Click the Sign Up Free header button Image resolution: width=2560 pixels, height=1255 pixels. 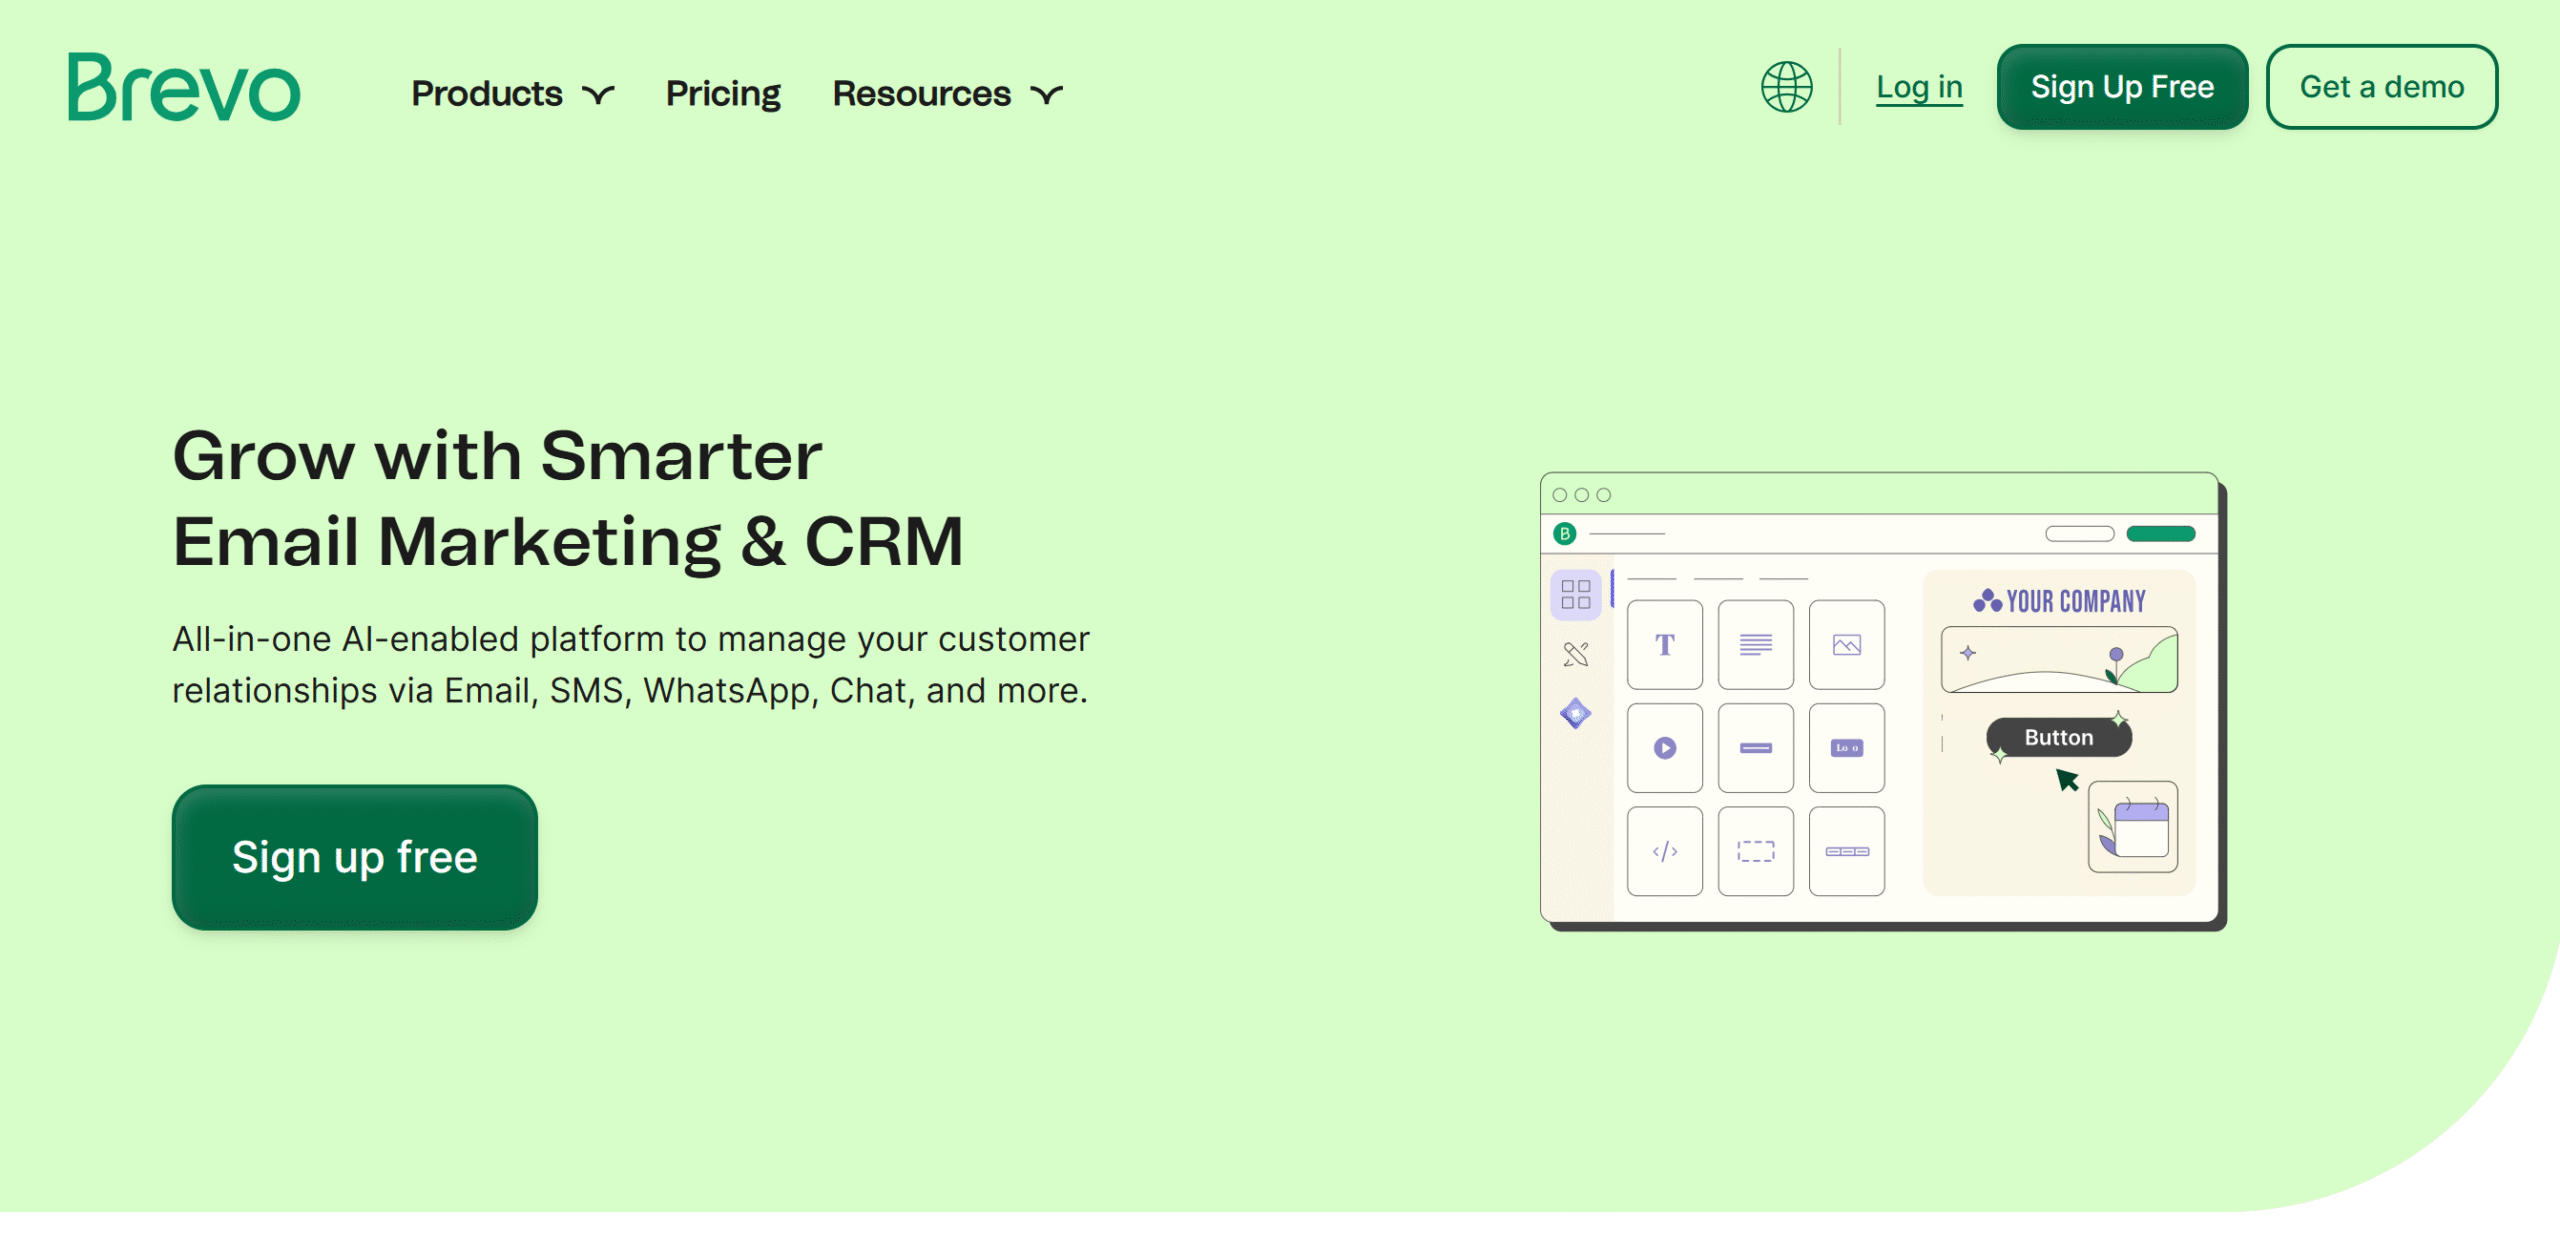pyautogui.click(x=2122, y=87)
